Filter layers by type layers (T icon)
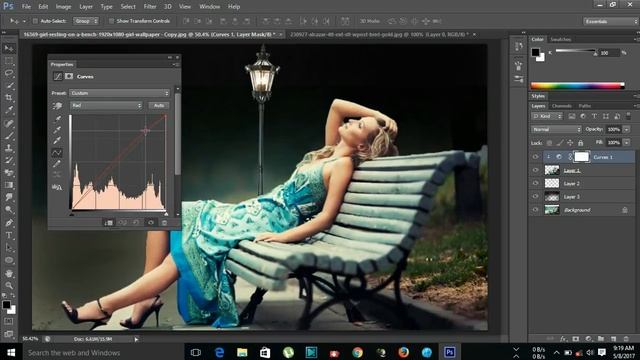The height and width of the screenshot is (360, 640). point(594,116)
